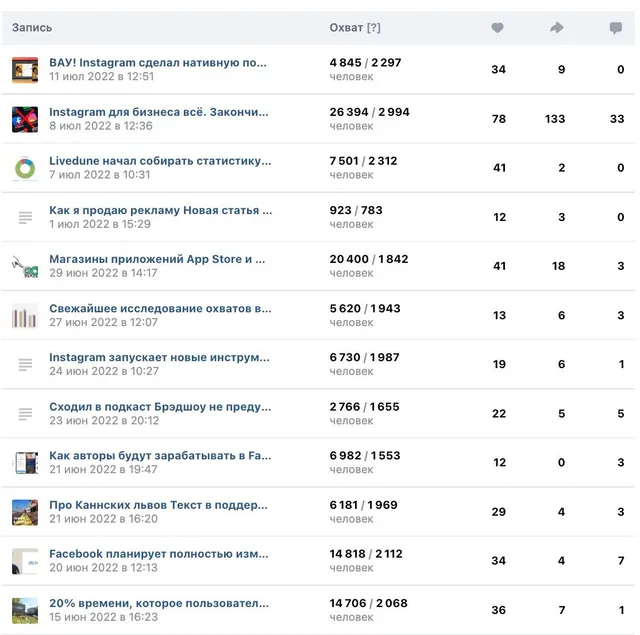
Task: Click date 29 июн 2022 в 14:17
Action: [103, 273]
